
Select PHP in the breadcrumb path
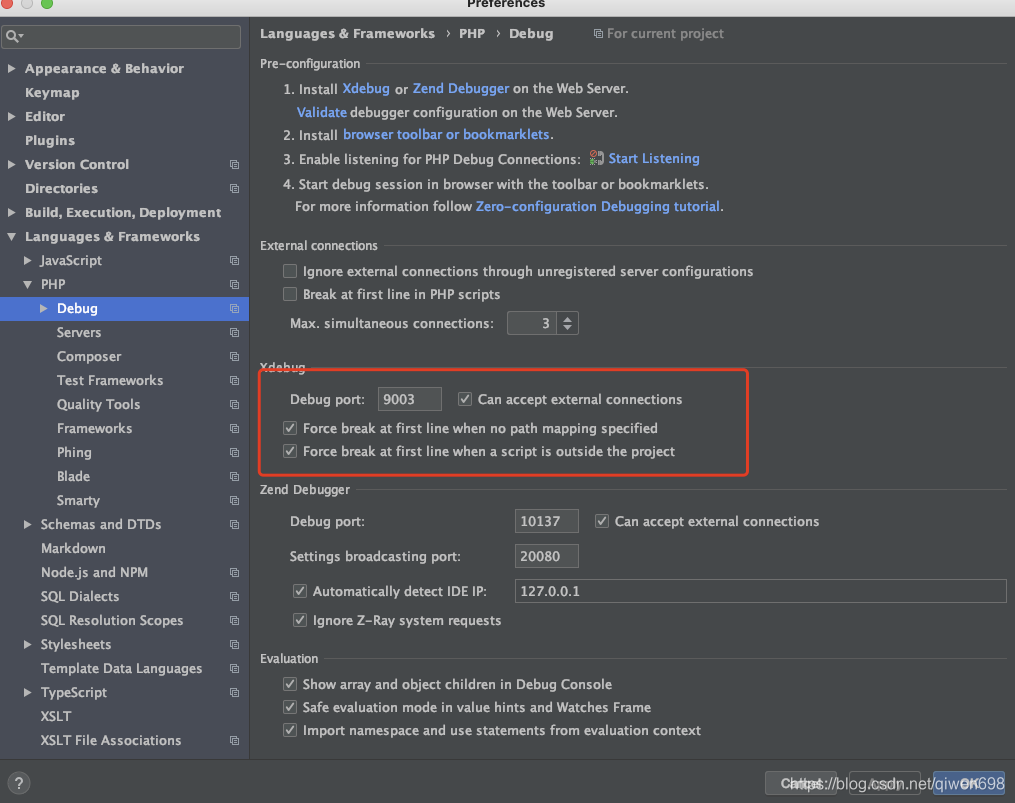pos(471,33)
